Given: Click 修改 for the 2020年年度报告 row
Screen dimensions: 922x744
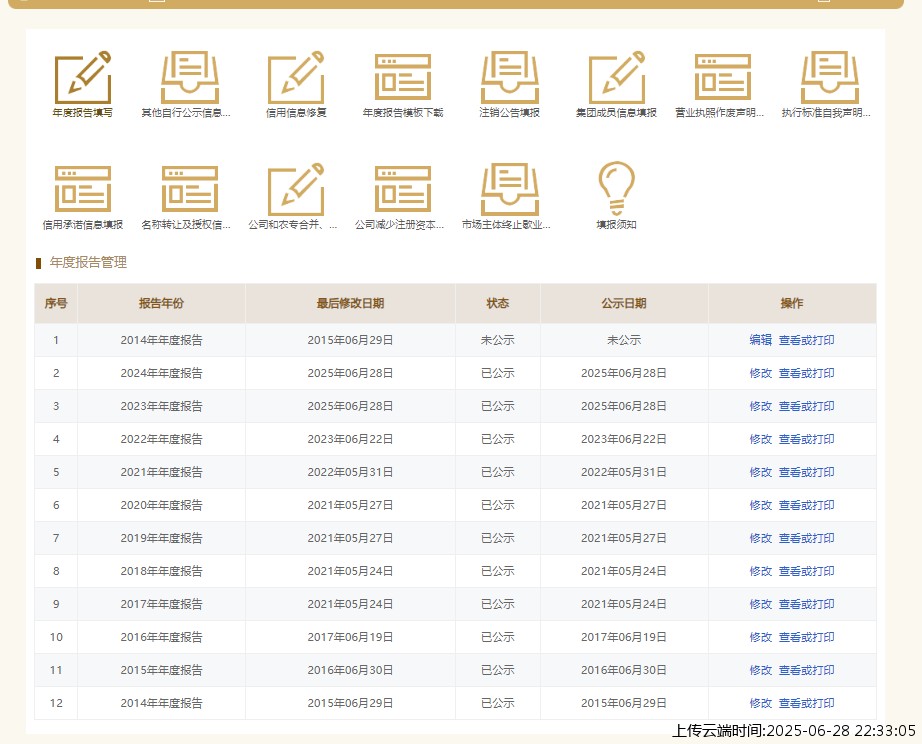Looking at the screenshot, I should pyautogui.click(x=760, y=505).
